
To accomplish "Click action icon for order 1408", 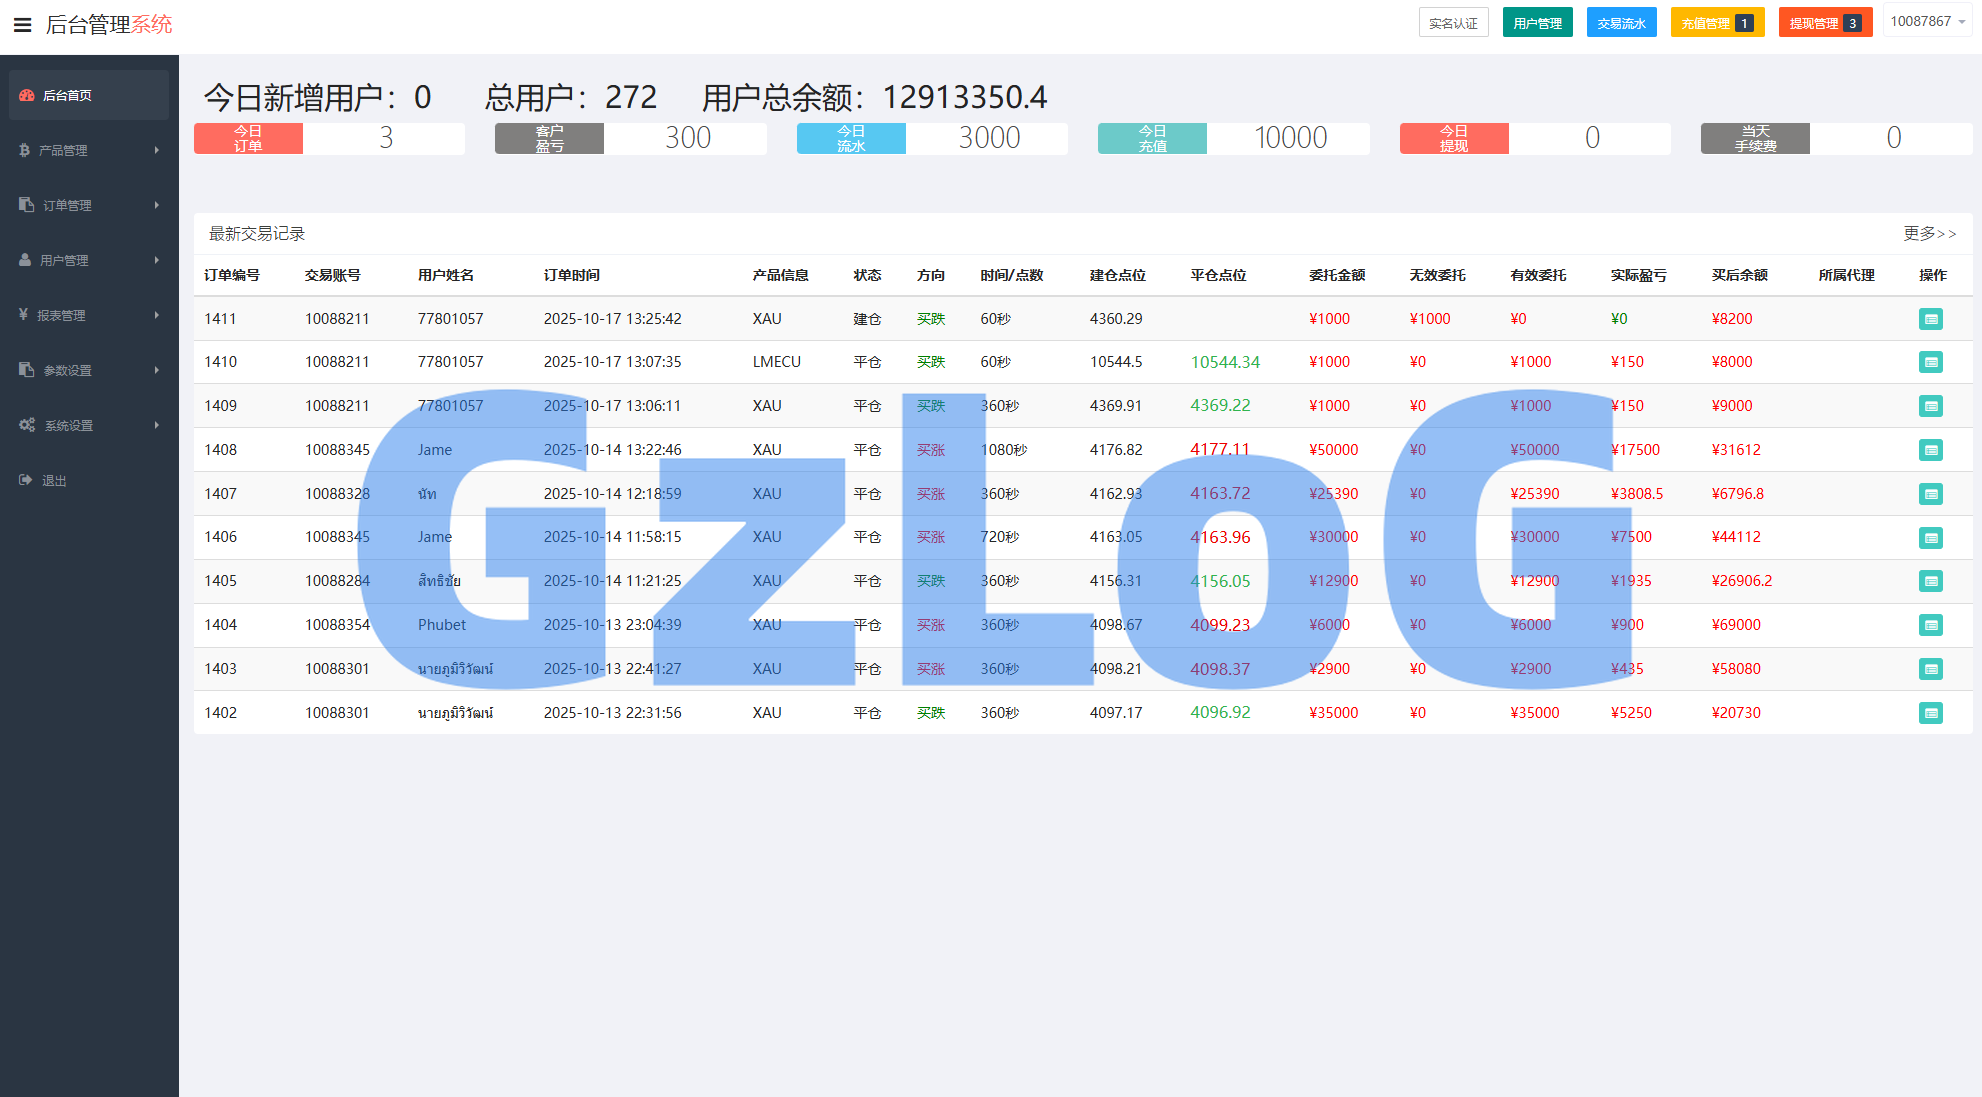I will pyautogui.click(x=1930, y=450).
